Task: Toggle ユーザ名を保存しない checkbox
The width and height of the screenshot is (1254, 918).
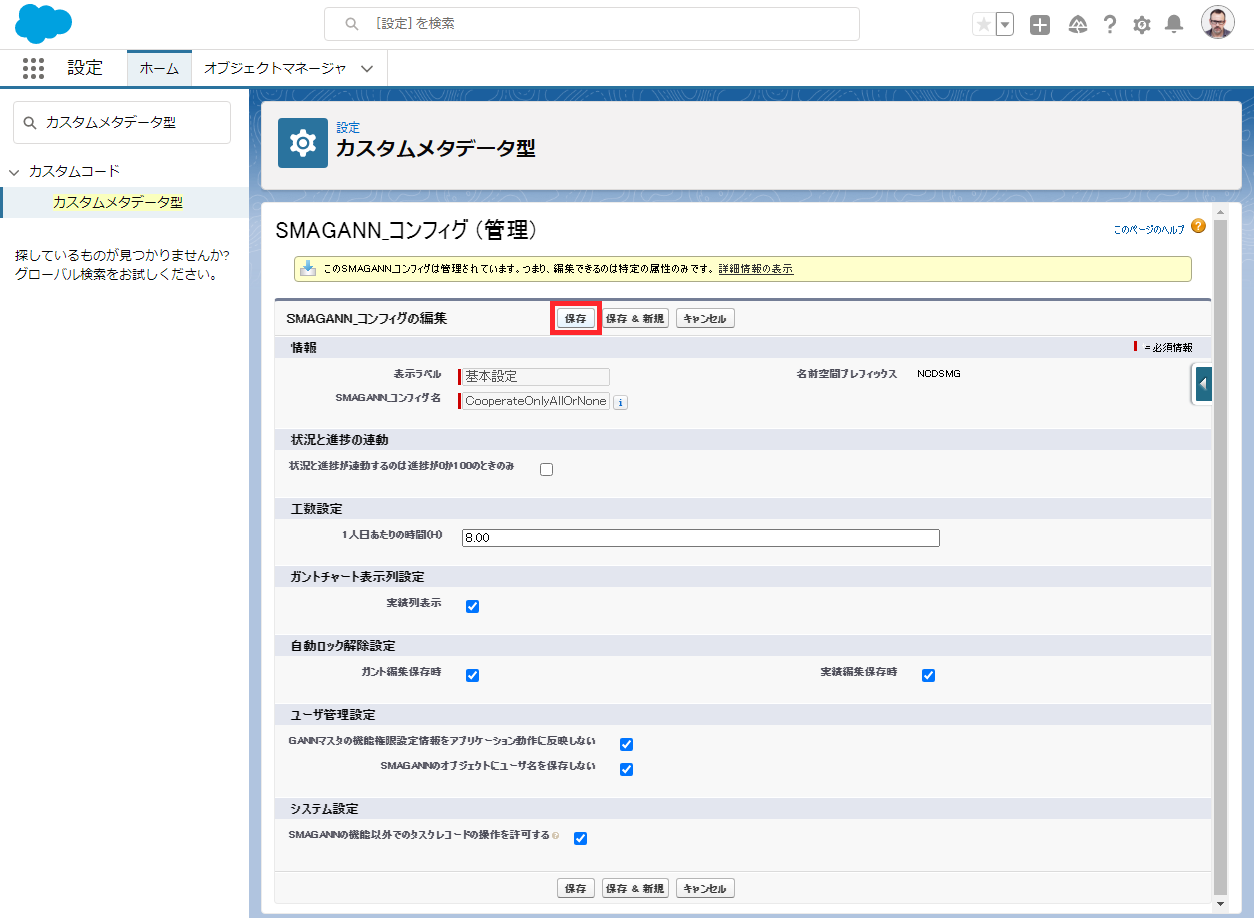Action: pos(627,769)
